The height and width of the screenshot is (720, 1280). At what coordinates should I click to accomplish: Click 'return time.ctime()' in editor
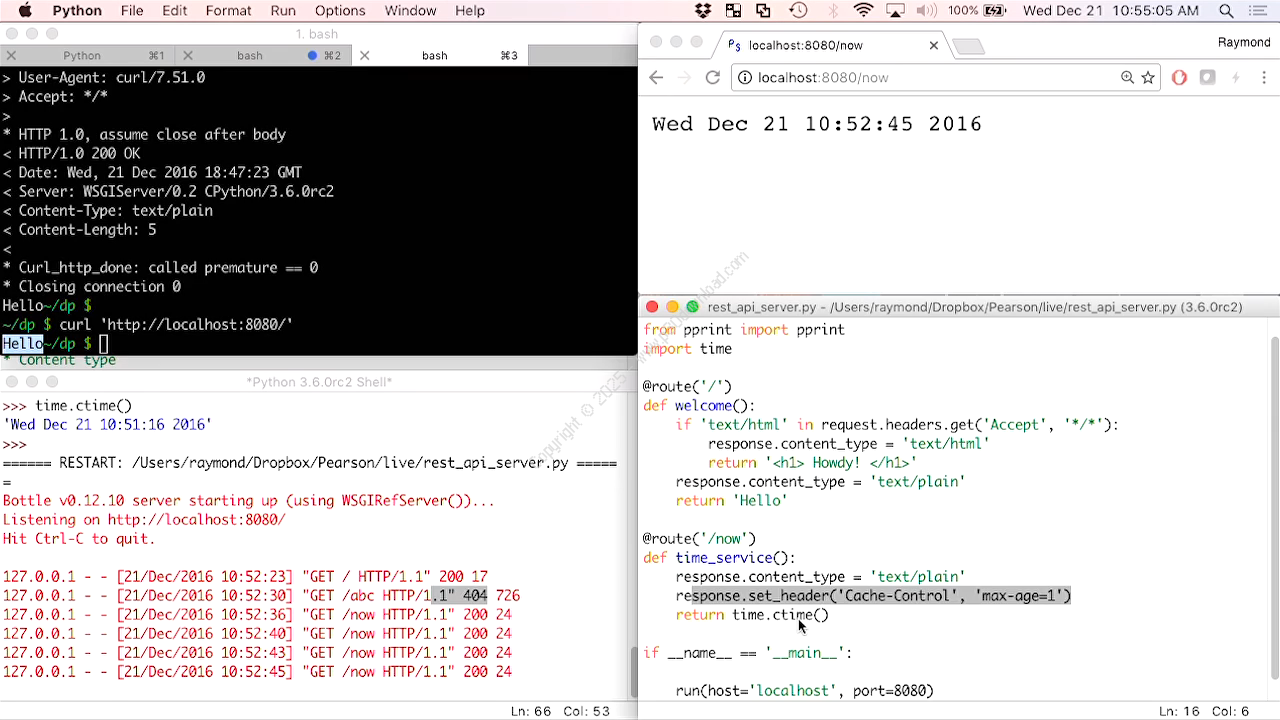point(752,615)
